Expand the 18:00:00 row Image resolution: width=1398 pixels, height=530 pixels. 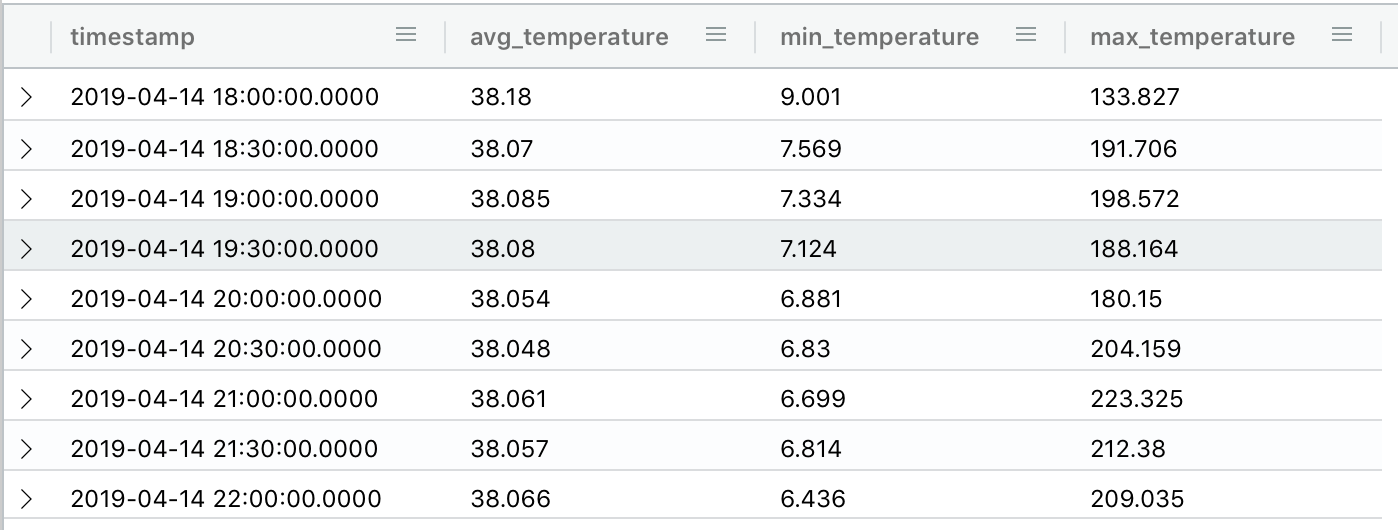pos(27,97)
